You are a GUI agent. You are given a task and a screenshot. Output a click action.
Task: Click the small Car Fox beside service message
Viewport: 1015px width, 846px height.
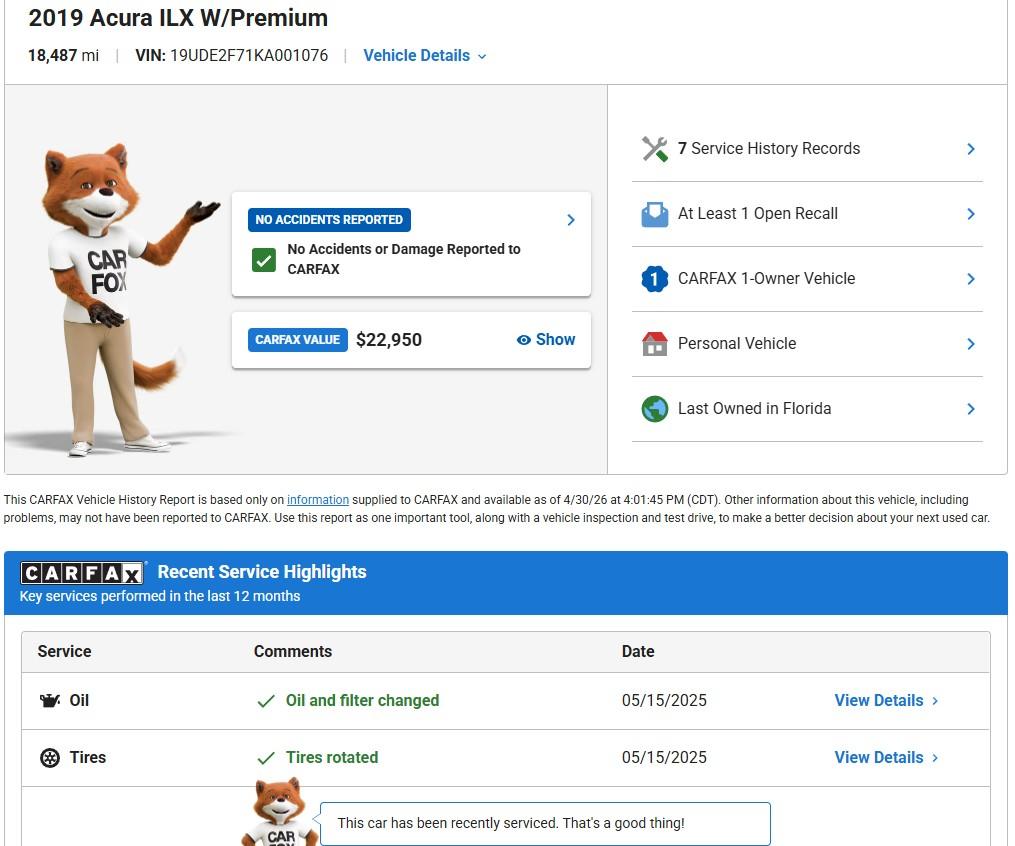280,812
